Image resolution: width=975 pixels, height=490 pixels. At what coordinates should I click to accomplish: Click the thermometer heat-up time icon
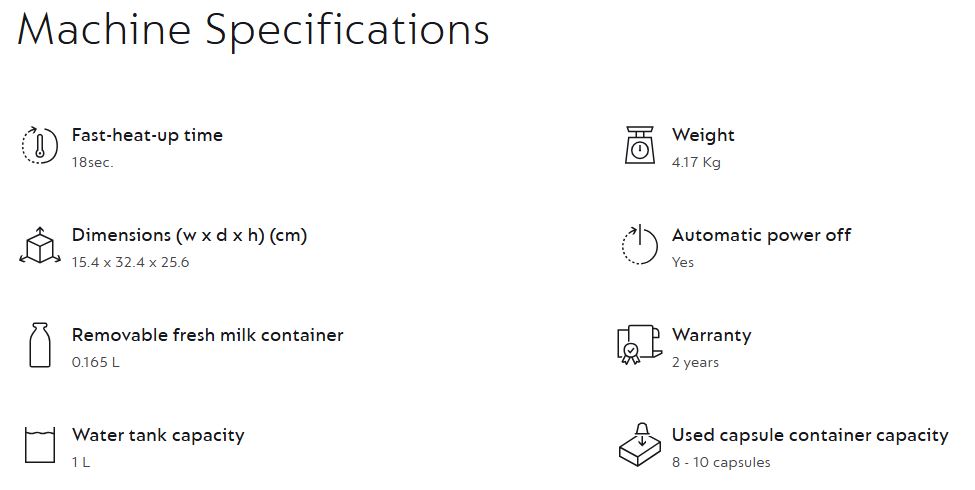(39, 146)
